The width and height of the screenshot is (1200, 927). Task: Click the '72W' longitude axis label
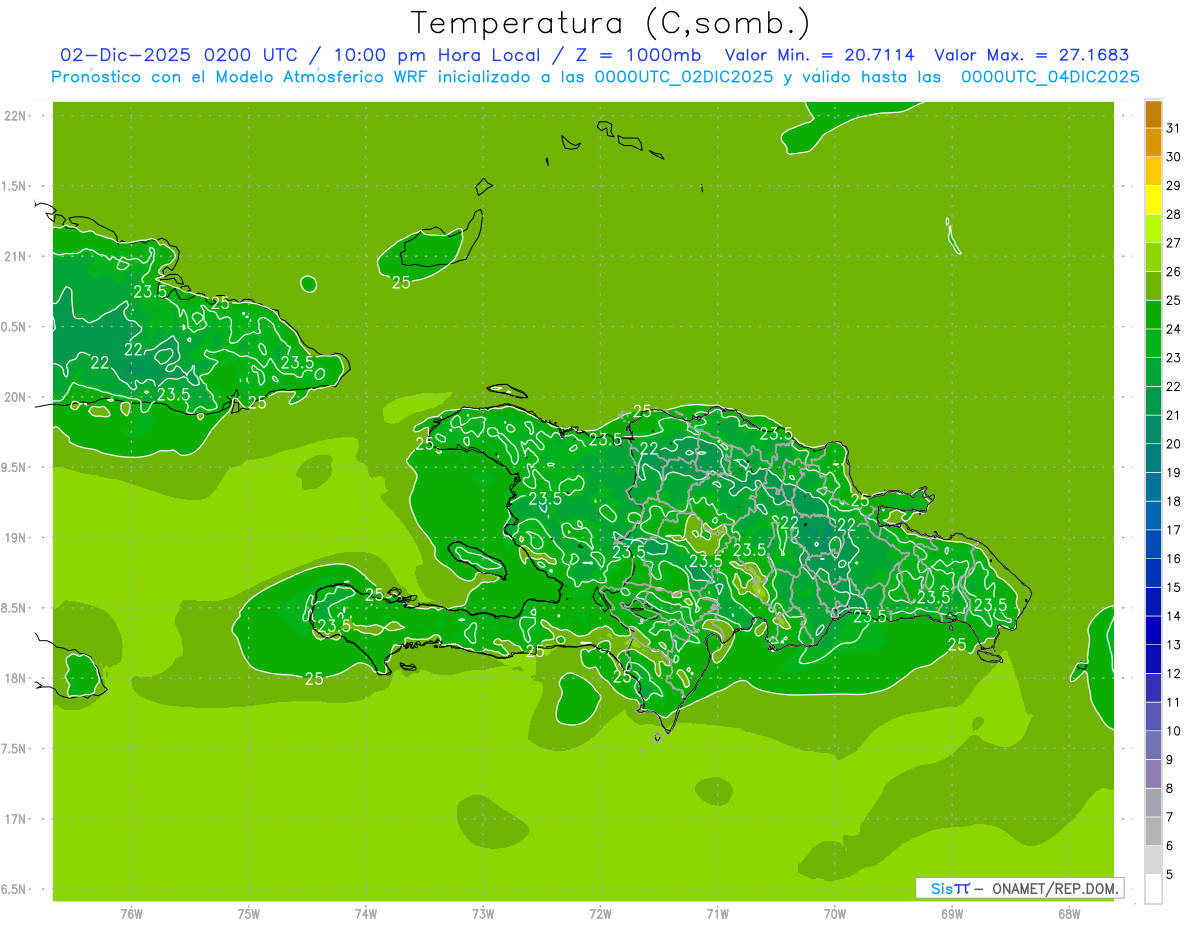pyautogui.click(x=600, y=913)
